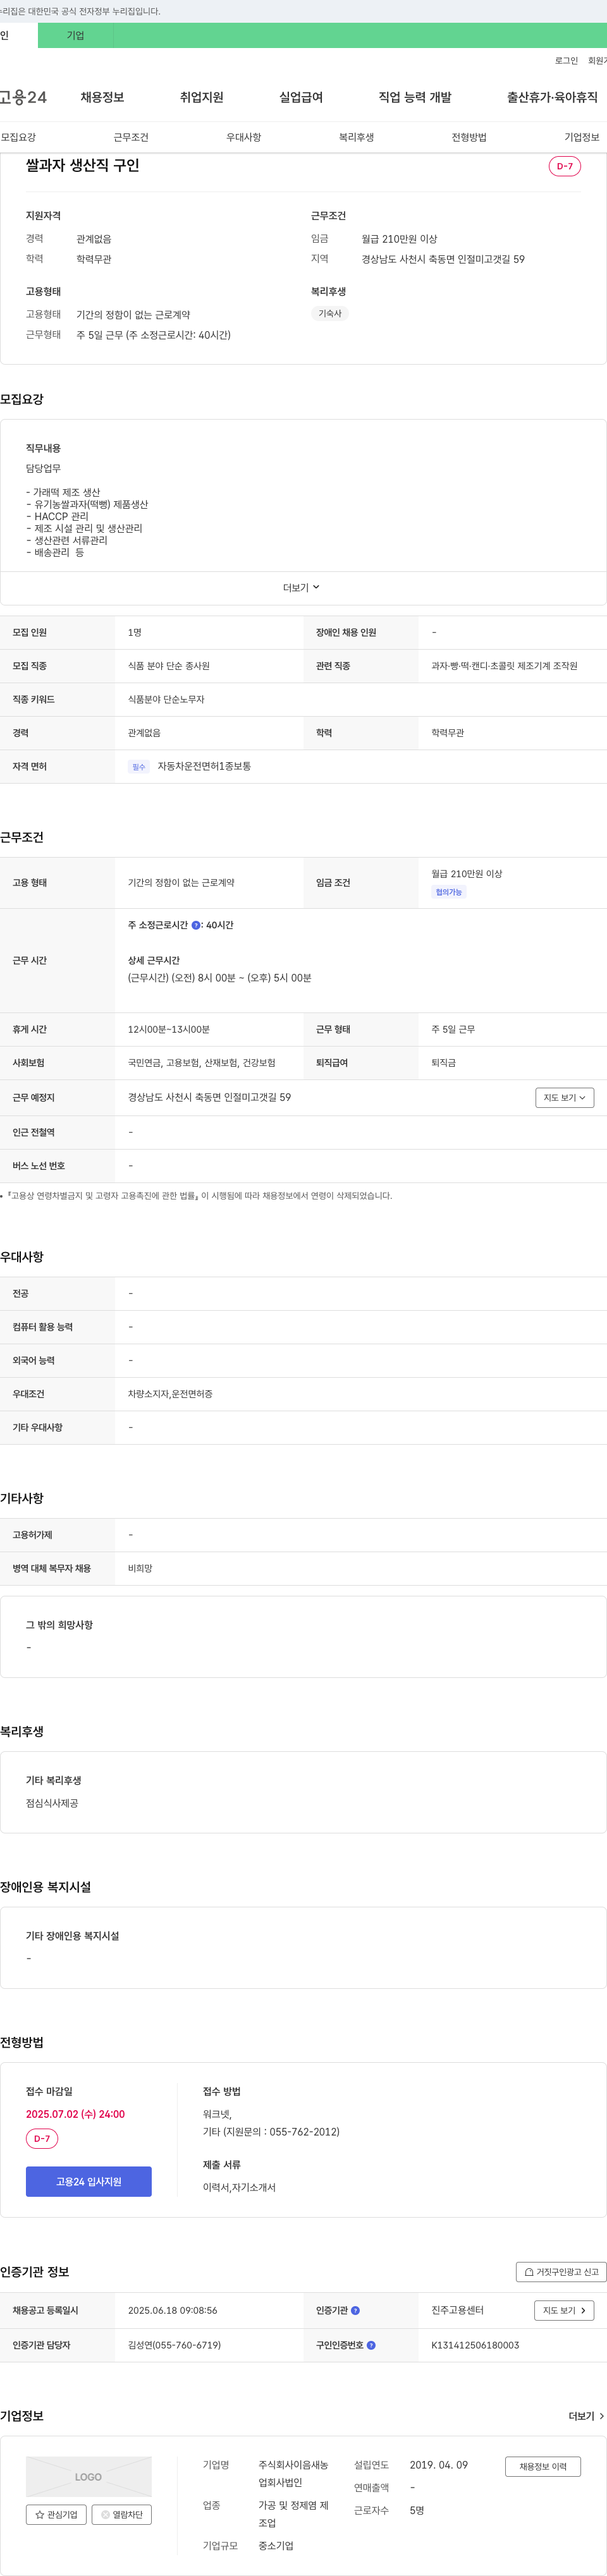Click the D-7 badge under 접수 마감일
This screenshot has width=607, height=2576.
coord(42,2138)
